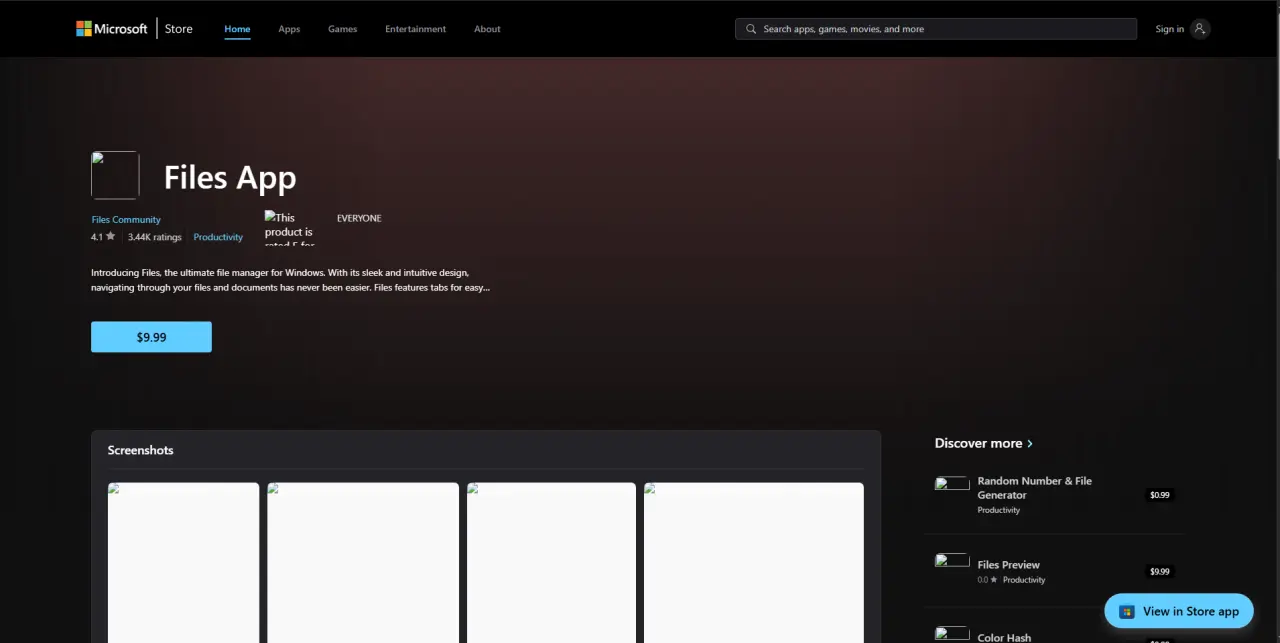The height and width of the screenshot is (643, 1280).
Task: Select the Home tab
Action: pyautogui.click(x=237, y=29)
